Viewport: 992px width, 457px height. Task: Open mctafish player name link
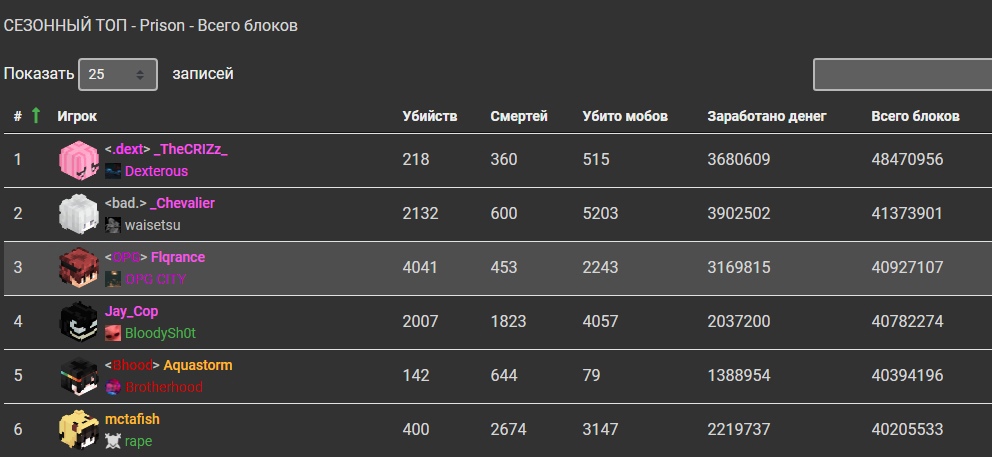tap(132, 419)
